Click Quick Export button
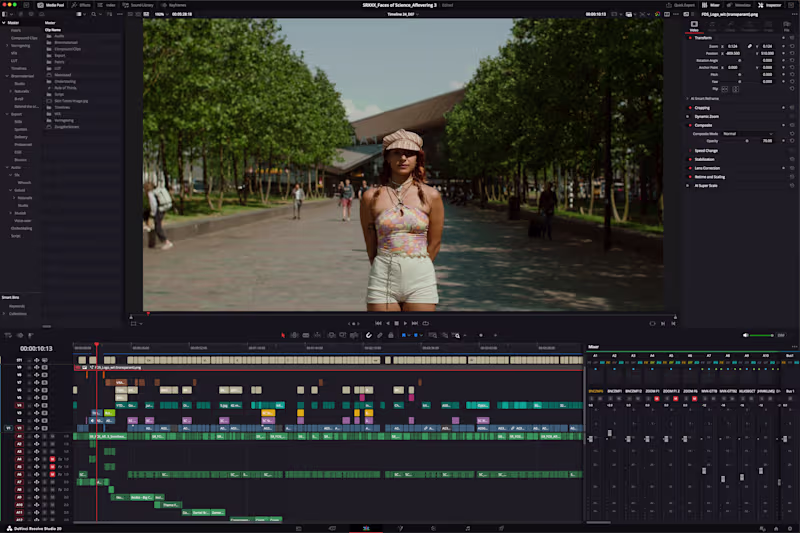The width and height of the screenshot is (800, 533). tap(680, 5)
